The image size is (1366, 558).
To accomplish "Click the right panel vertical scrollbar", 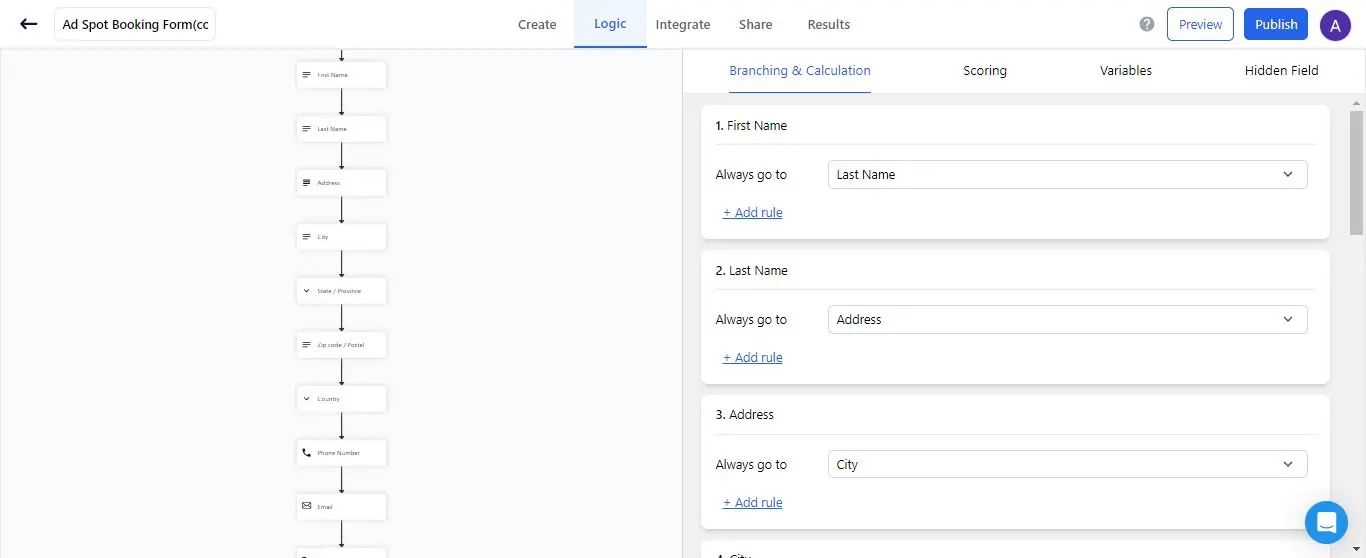I will pyautogui.click(x=1357, y=170).
